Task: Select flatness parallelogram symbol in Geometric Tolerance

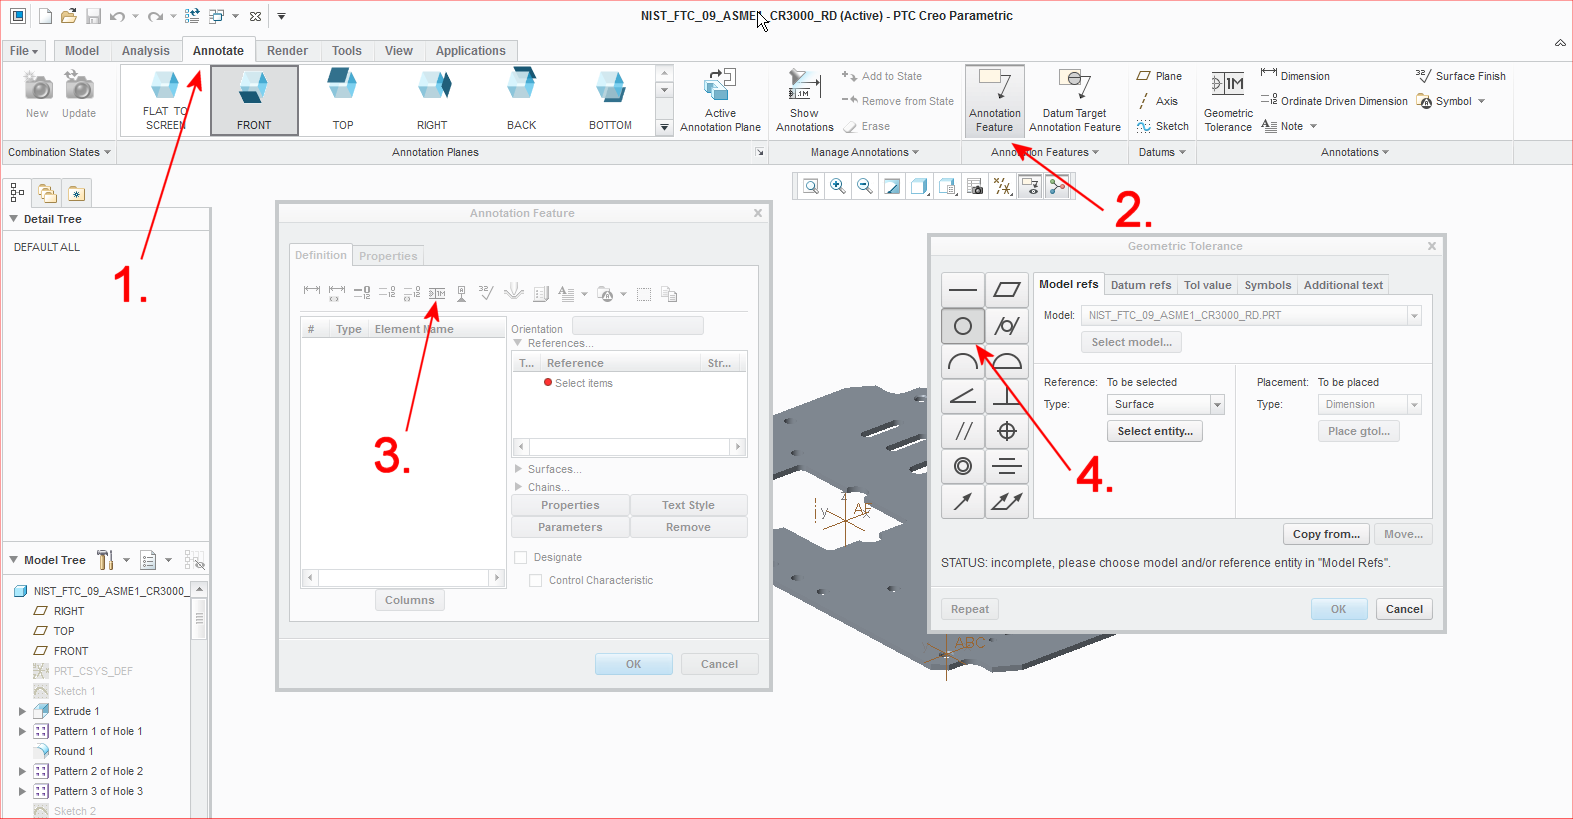Action: click(x=1007, y=290)
